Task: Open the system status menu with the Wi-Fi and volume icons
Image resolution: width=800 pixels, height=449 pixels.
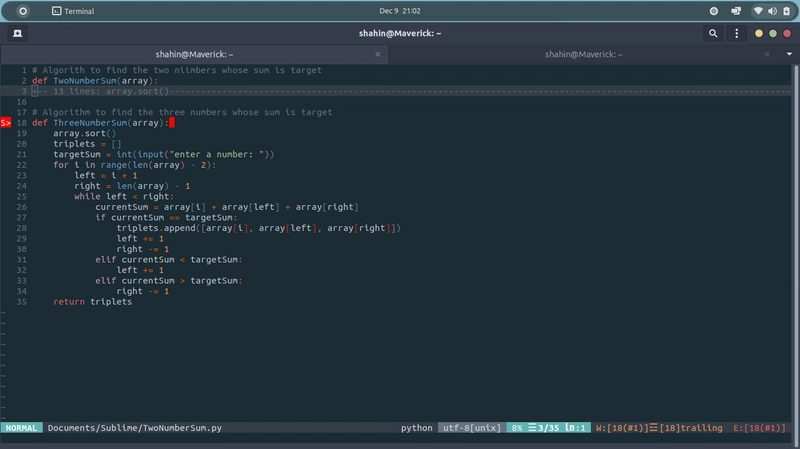Action: (770, 10)
